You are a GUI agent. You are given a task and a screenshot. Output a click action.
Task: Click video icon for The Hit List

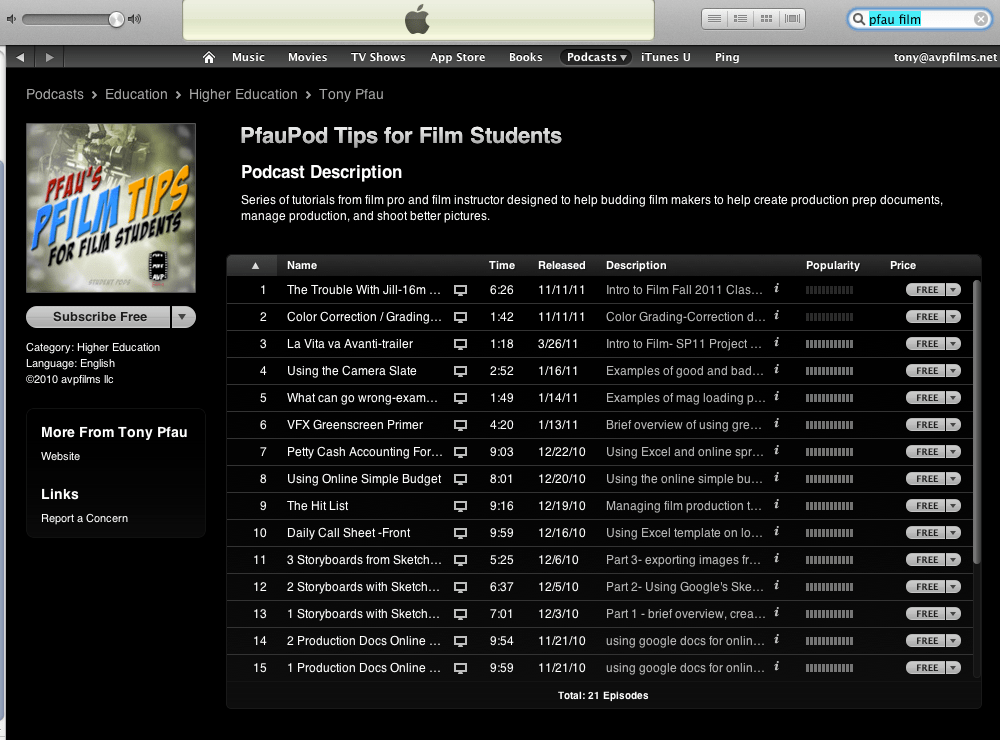460,506
